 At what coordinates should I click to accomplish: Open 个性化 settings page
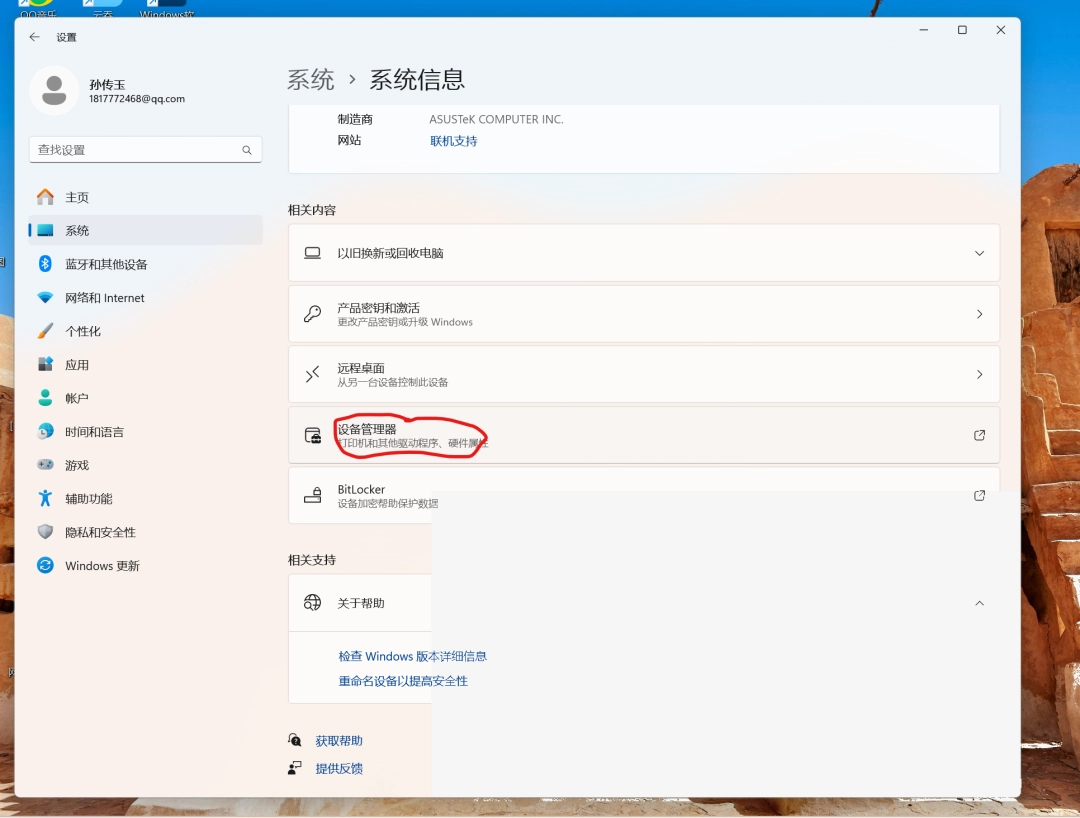click(x=145, y=331)
